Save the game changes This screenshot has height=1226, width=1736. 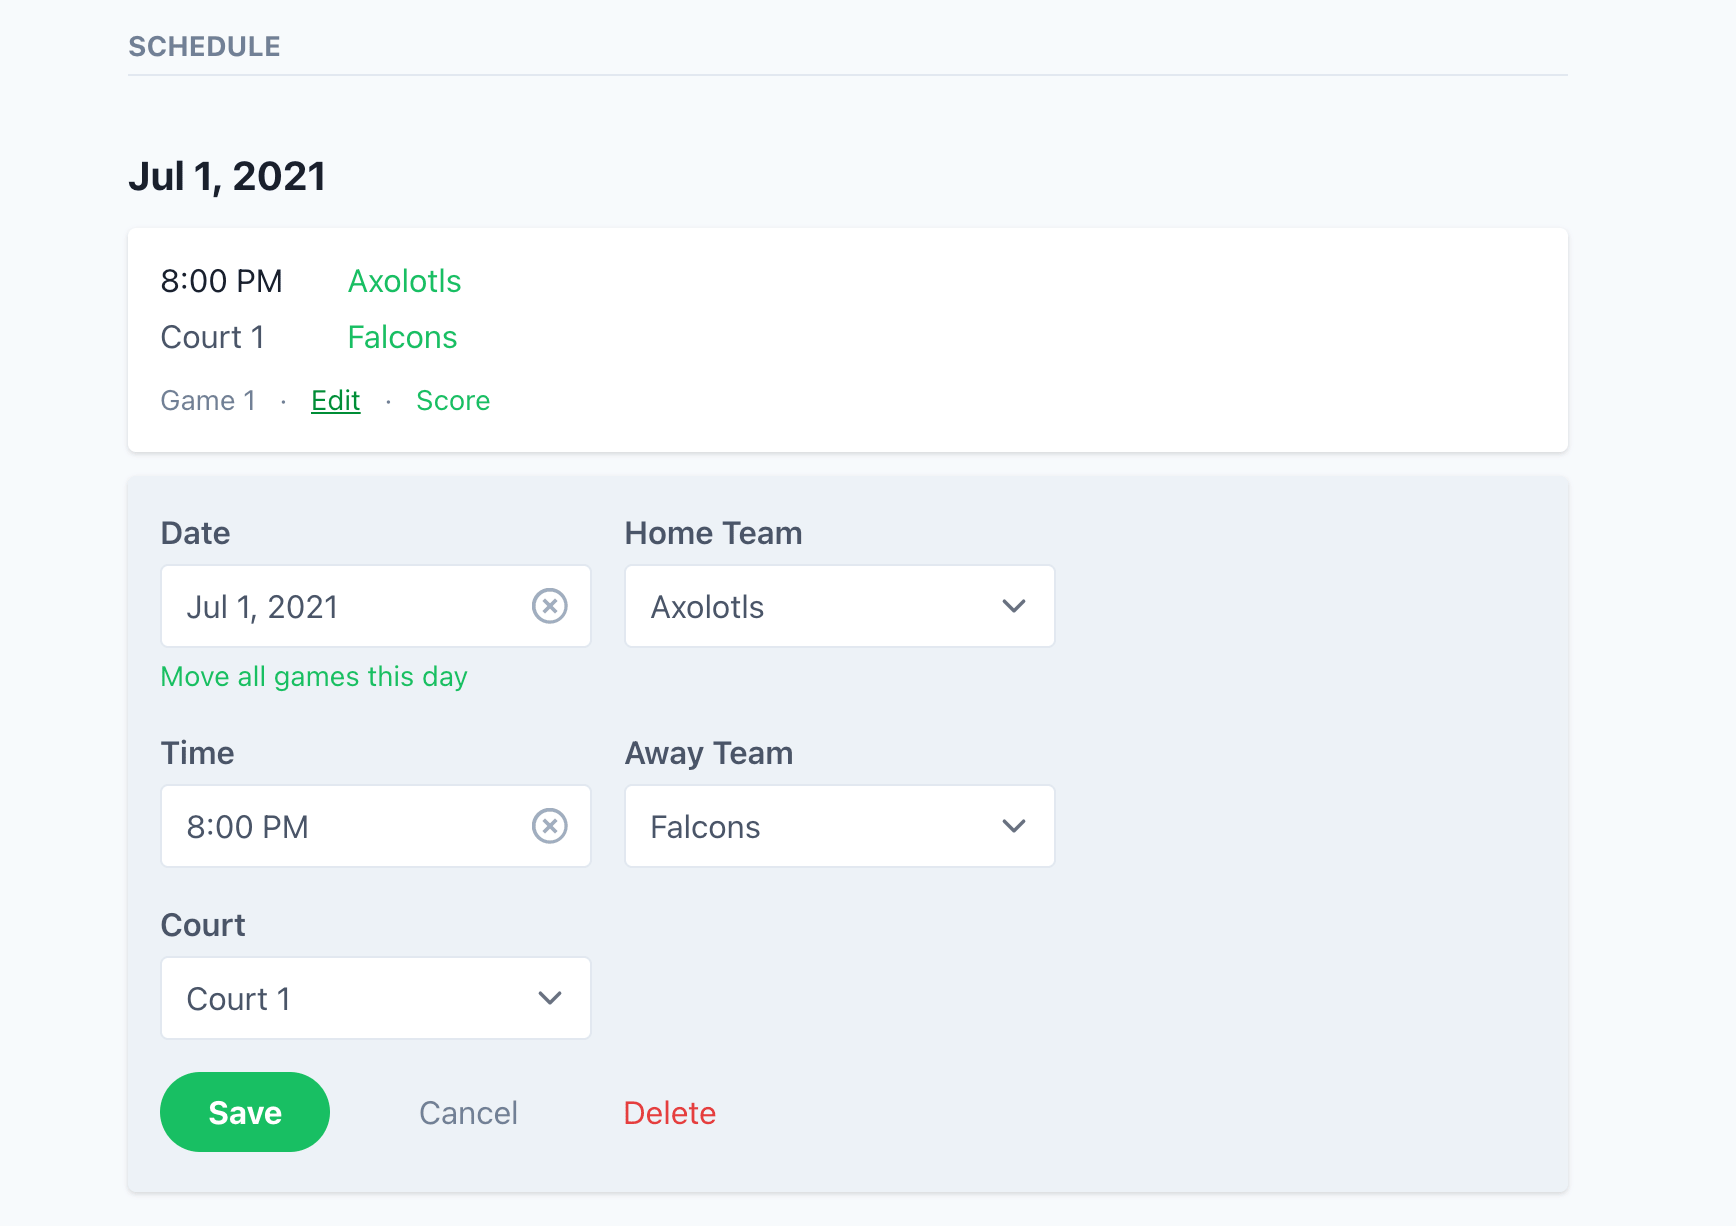tap(244, 1112)
